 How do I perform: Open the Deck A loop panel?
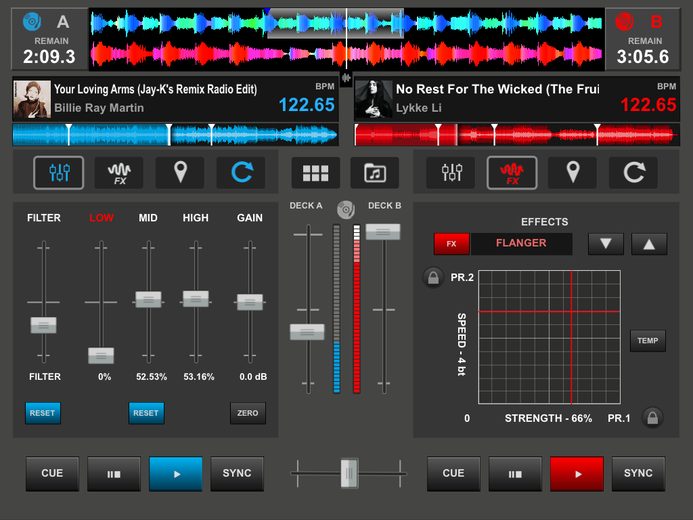coord(241,172)
